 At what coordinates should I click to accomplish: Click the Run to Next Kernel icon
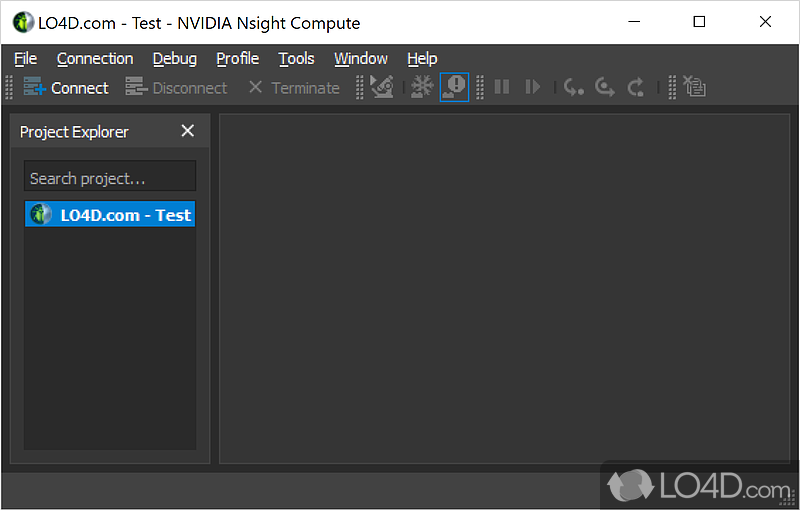coord(574,87)
